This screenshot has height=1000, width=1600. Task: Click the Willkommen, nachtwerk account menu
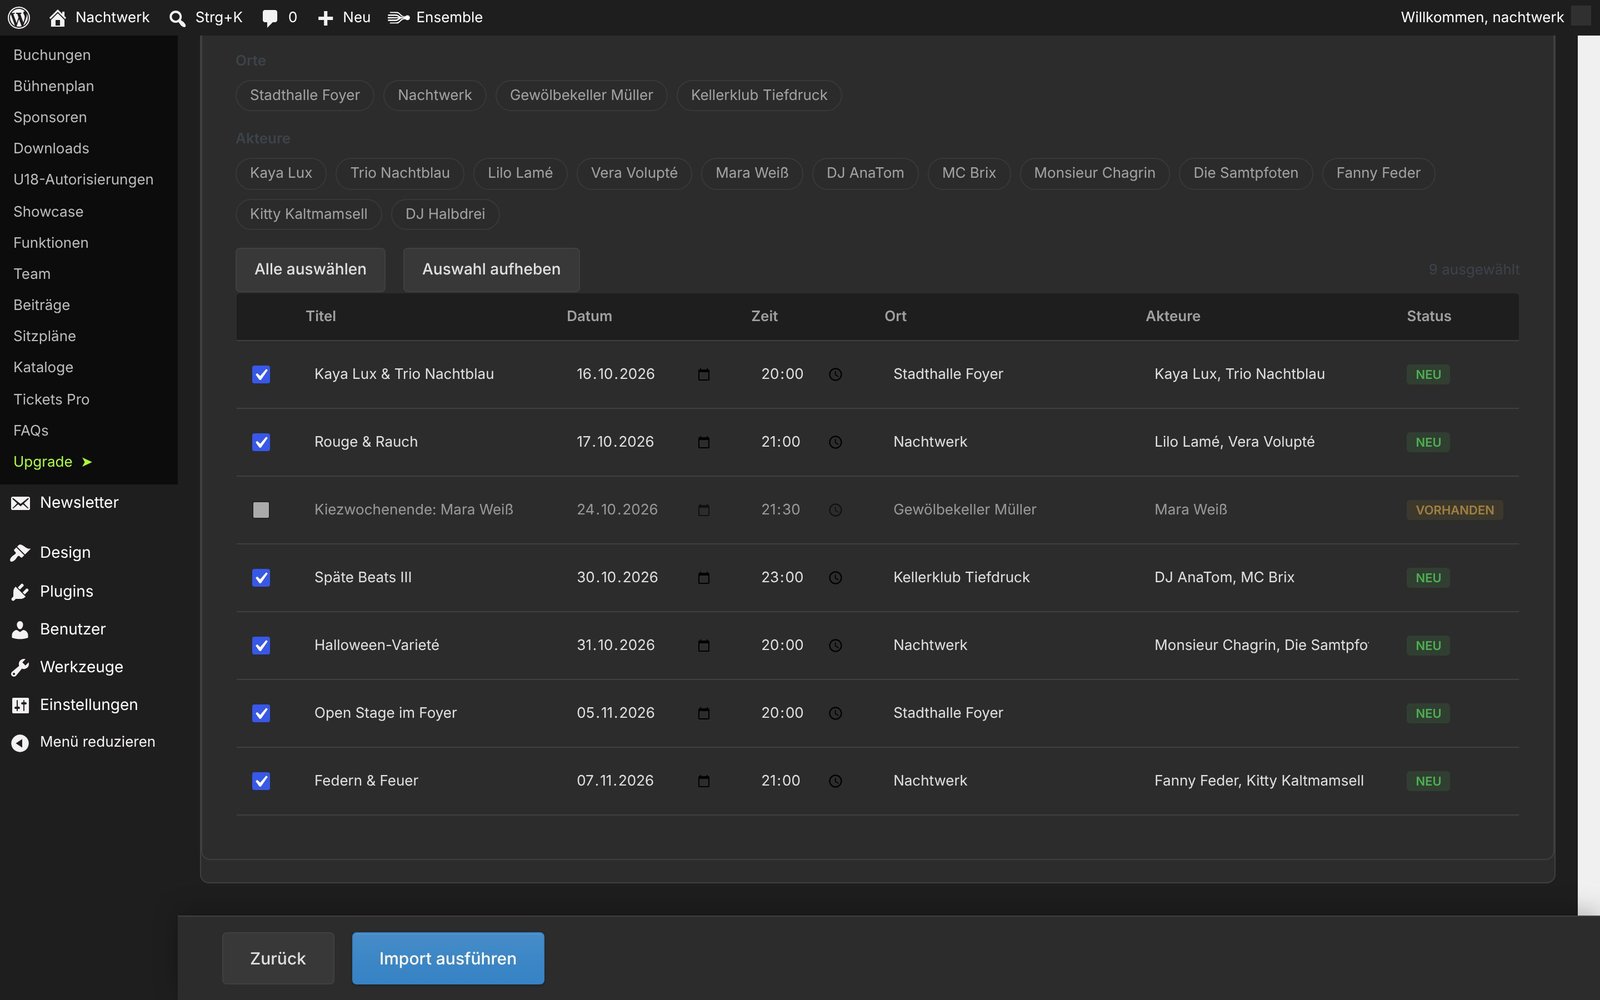coord(1494,17)
